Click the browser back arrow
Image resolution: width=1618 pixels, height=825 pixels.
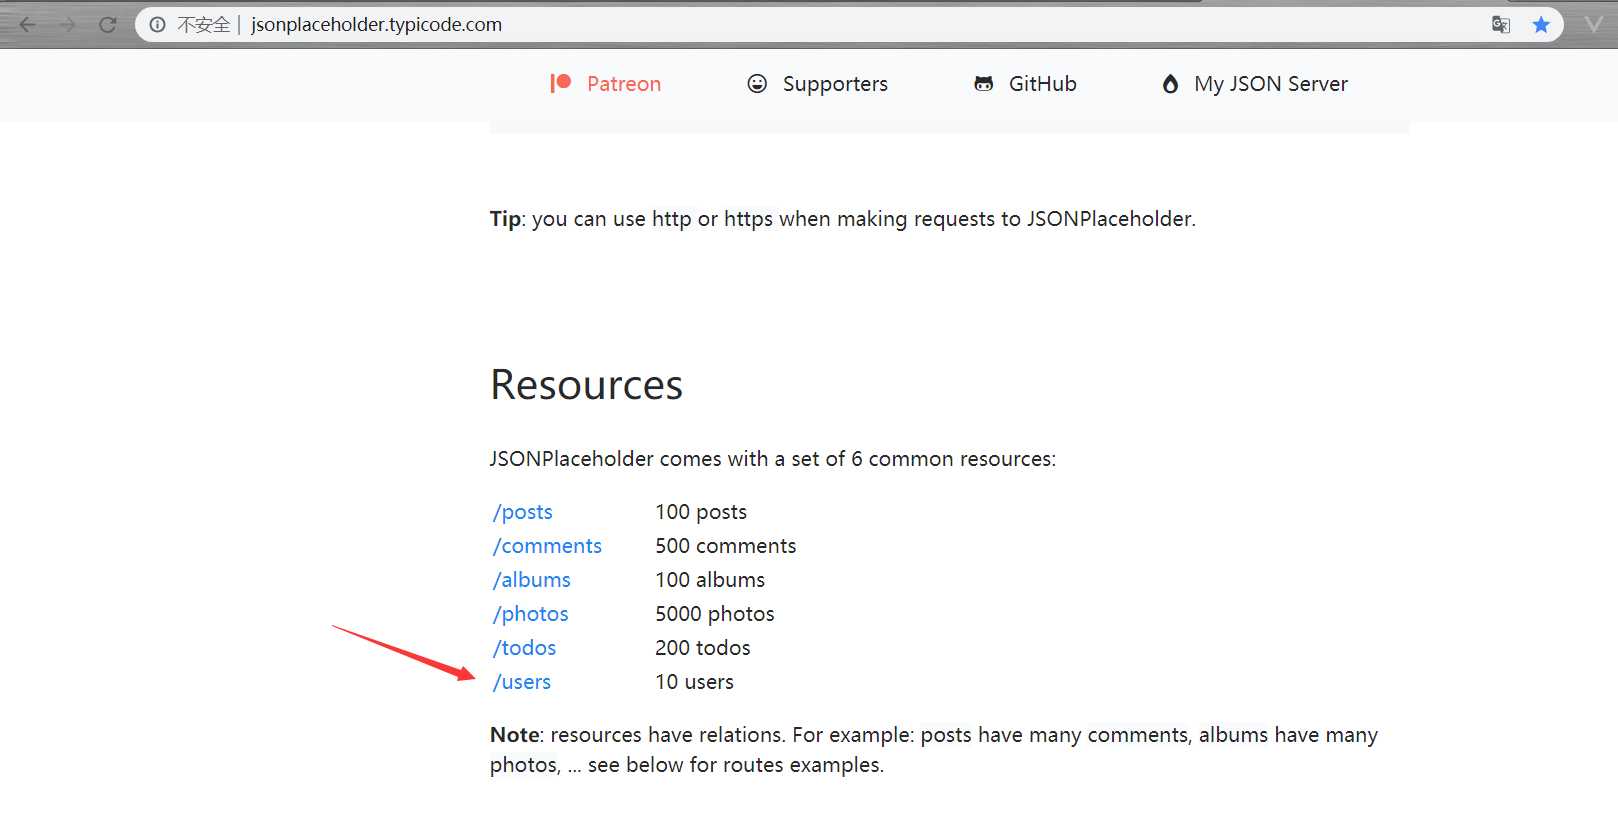tap(28, 24)
